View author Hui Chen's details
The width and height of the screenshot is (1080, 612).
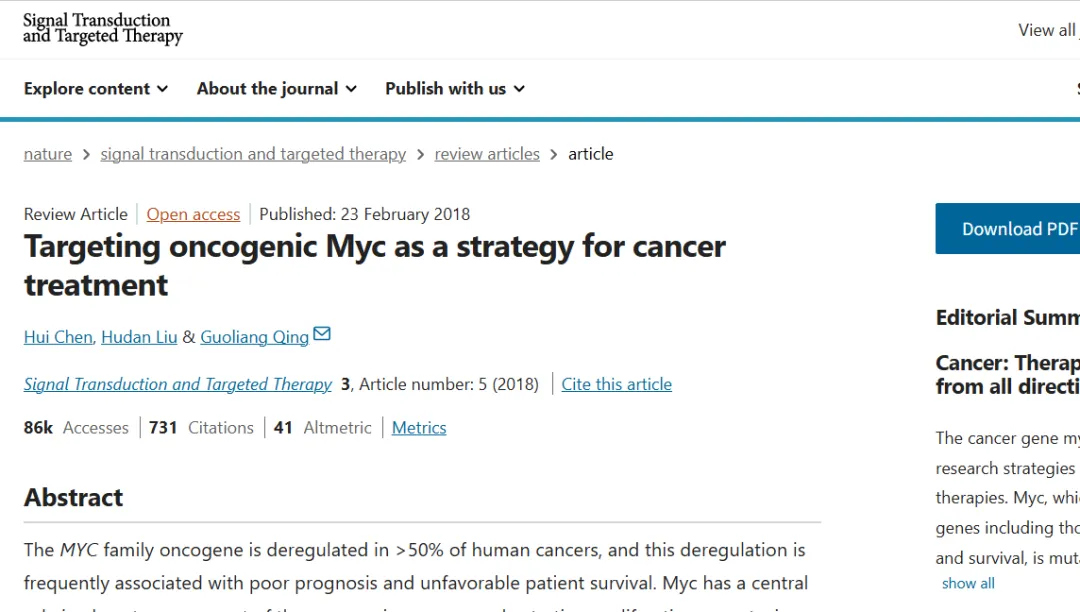58,337
